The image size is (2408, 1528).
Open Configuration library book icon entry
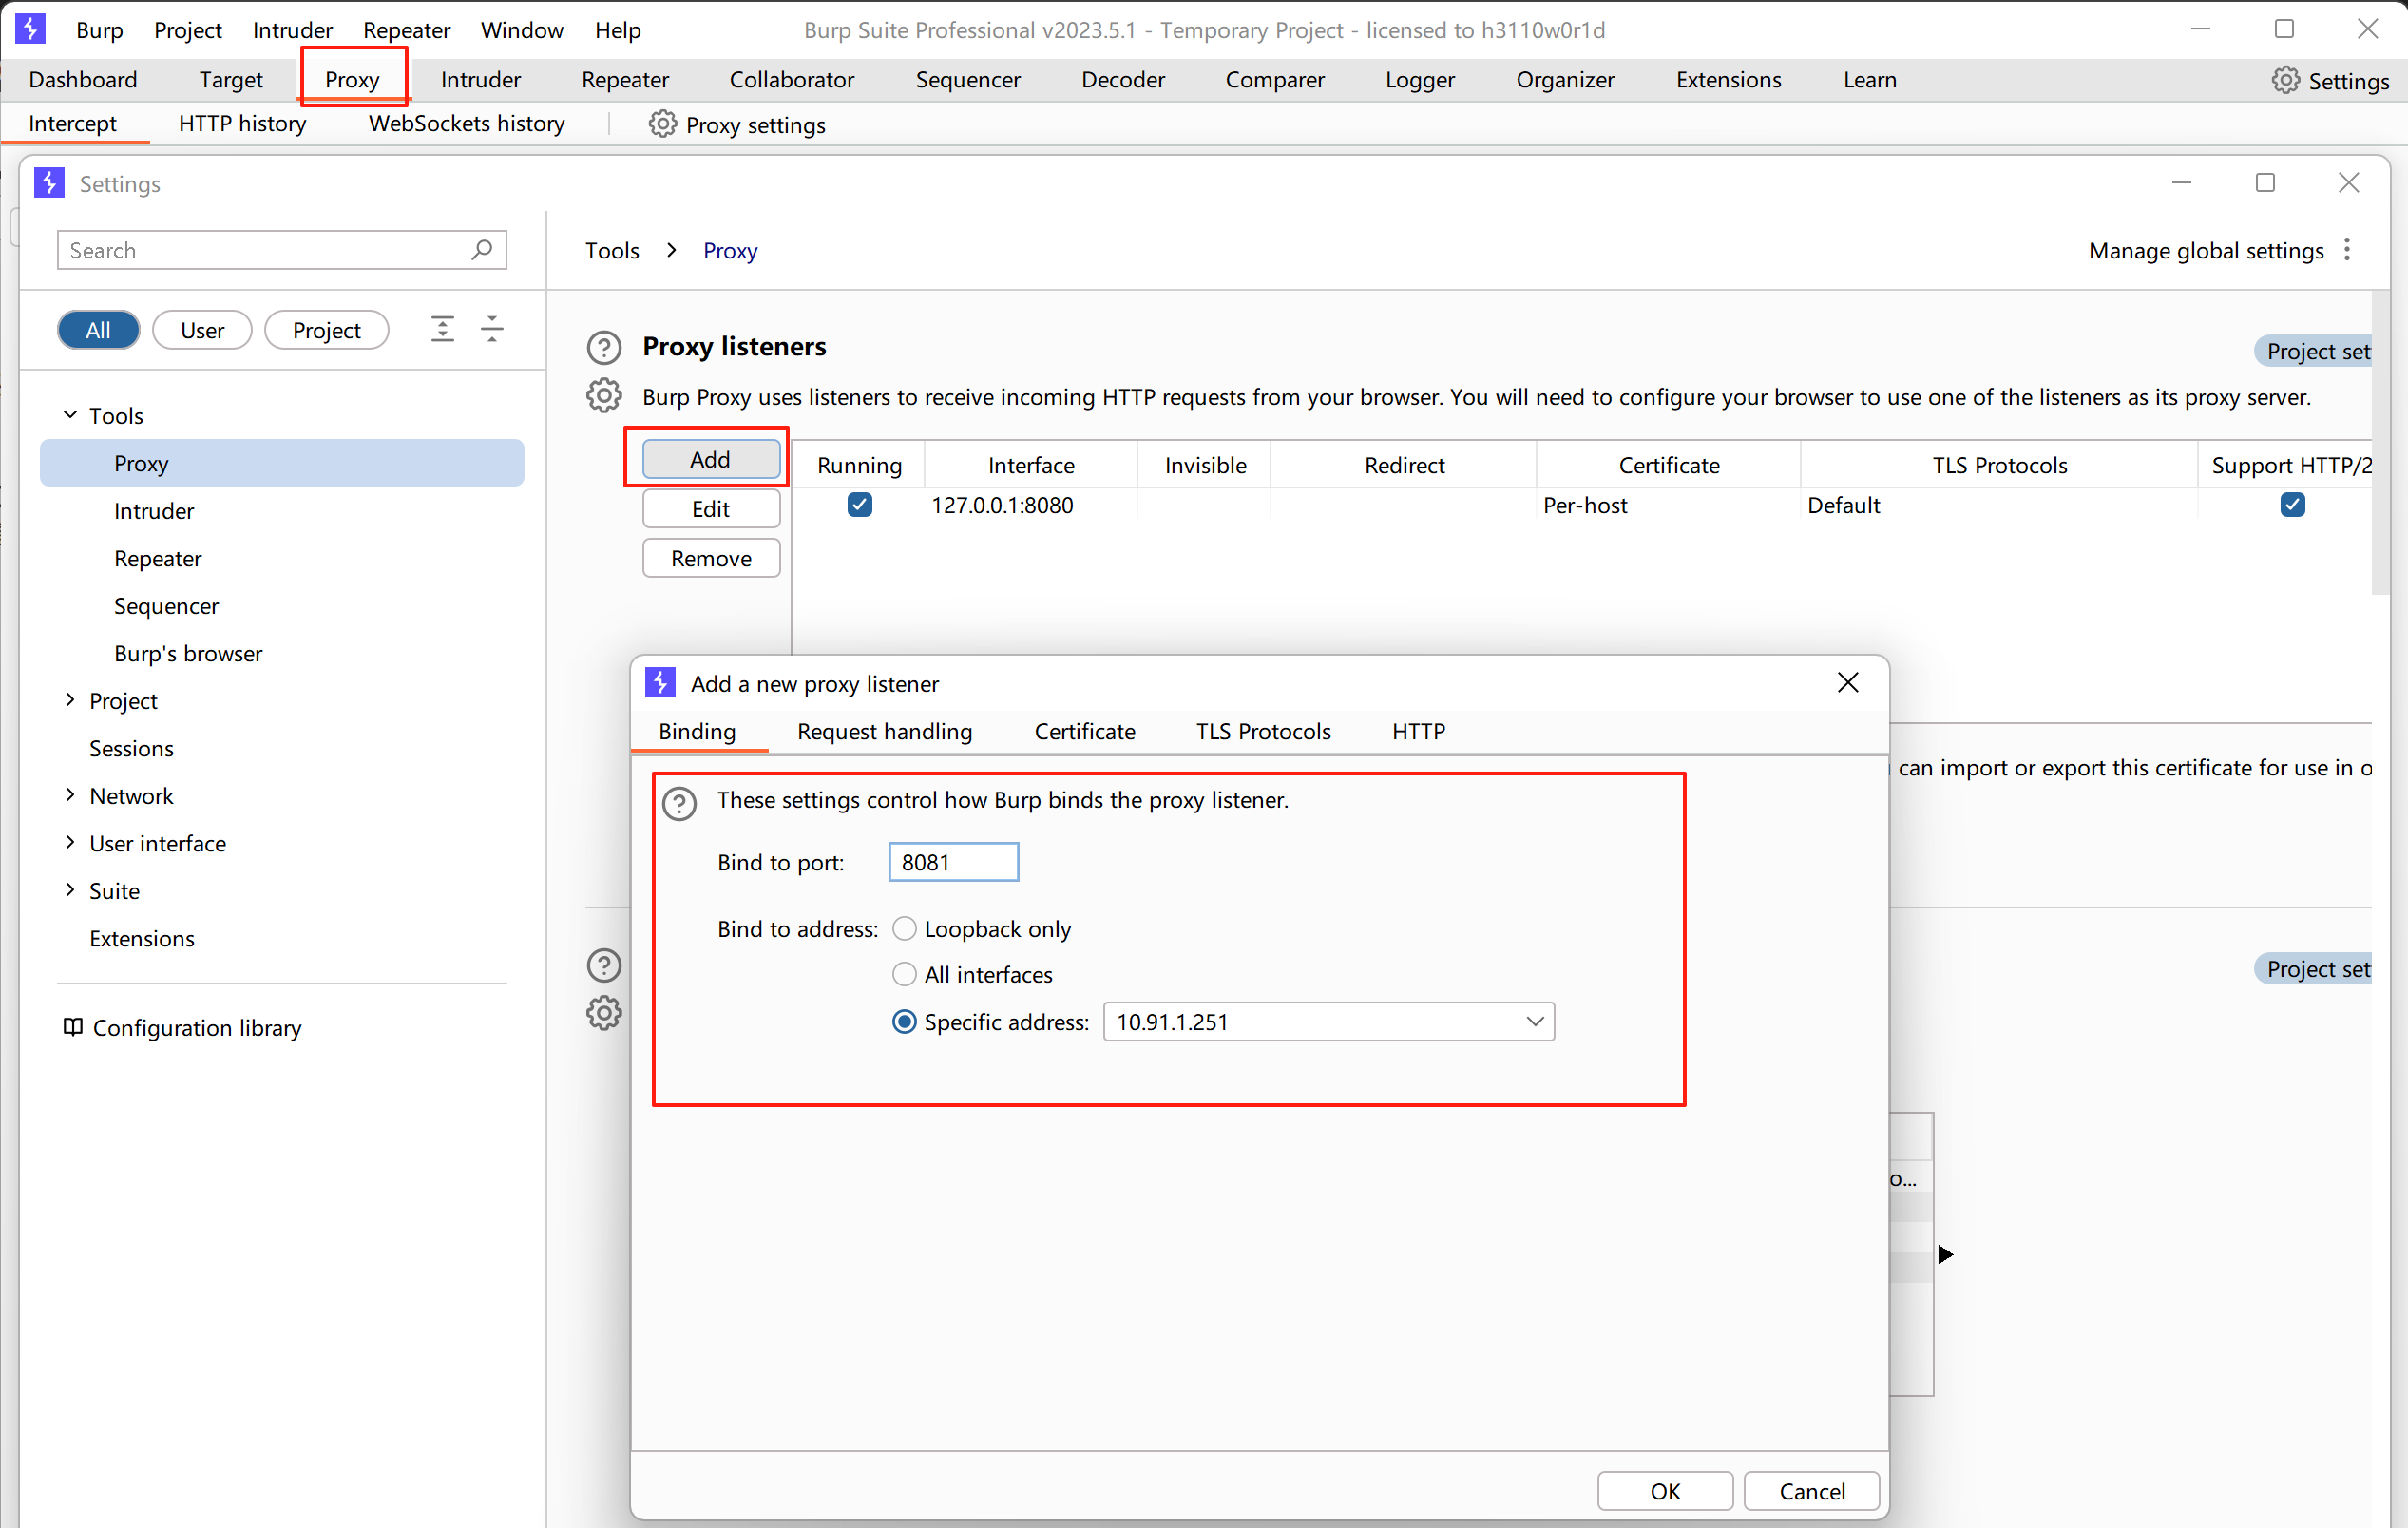click(73, 1027)
